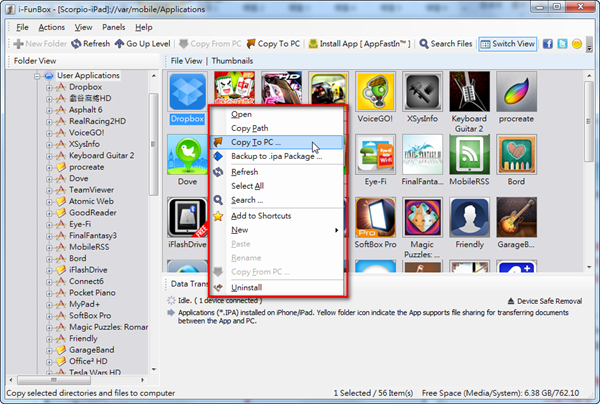
Task: Select TeamViewer in folder tree
Action: (91, 190)
